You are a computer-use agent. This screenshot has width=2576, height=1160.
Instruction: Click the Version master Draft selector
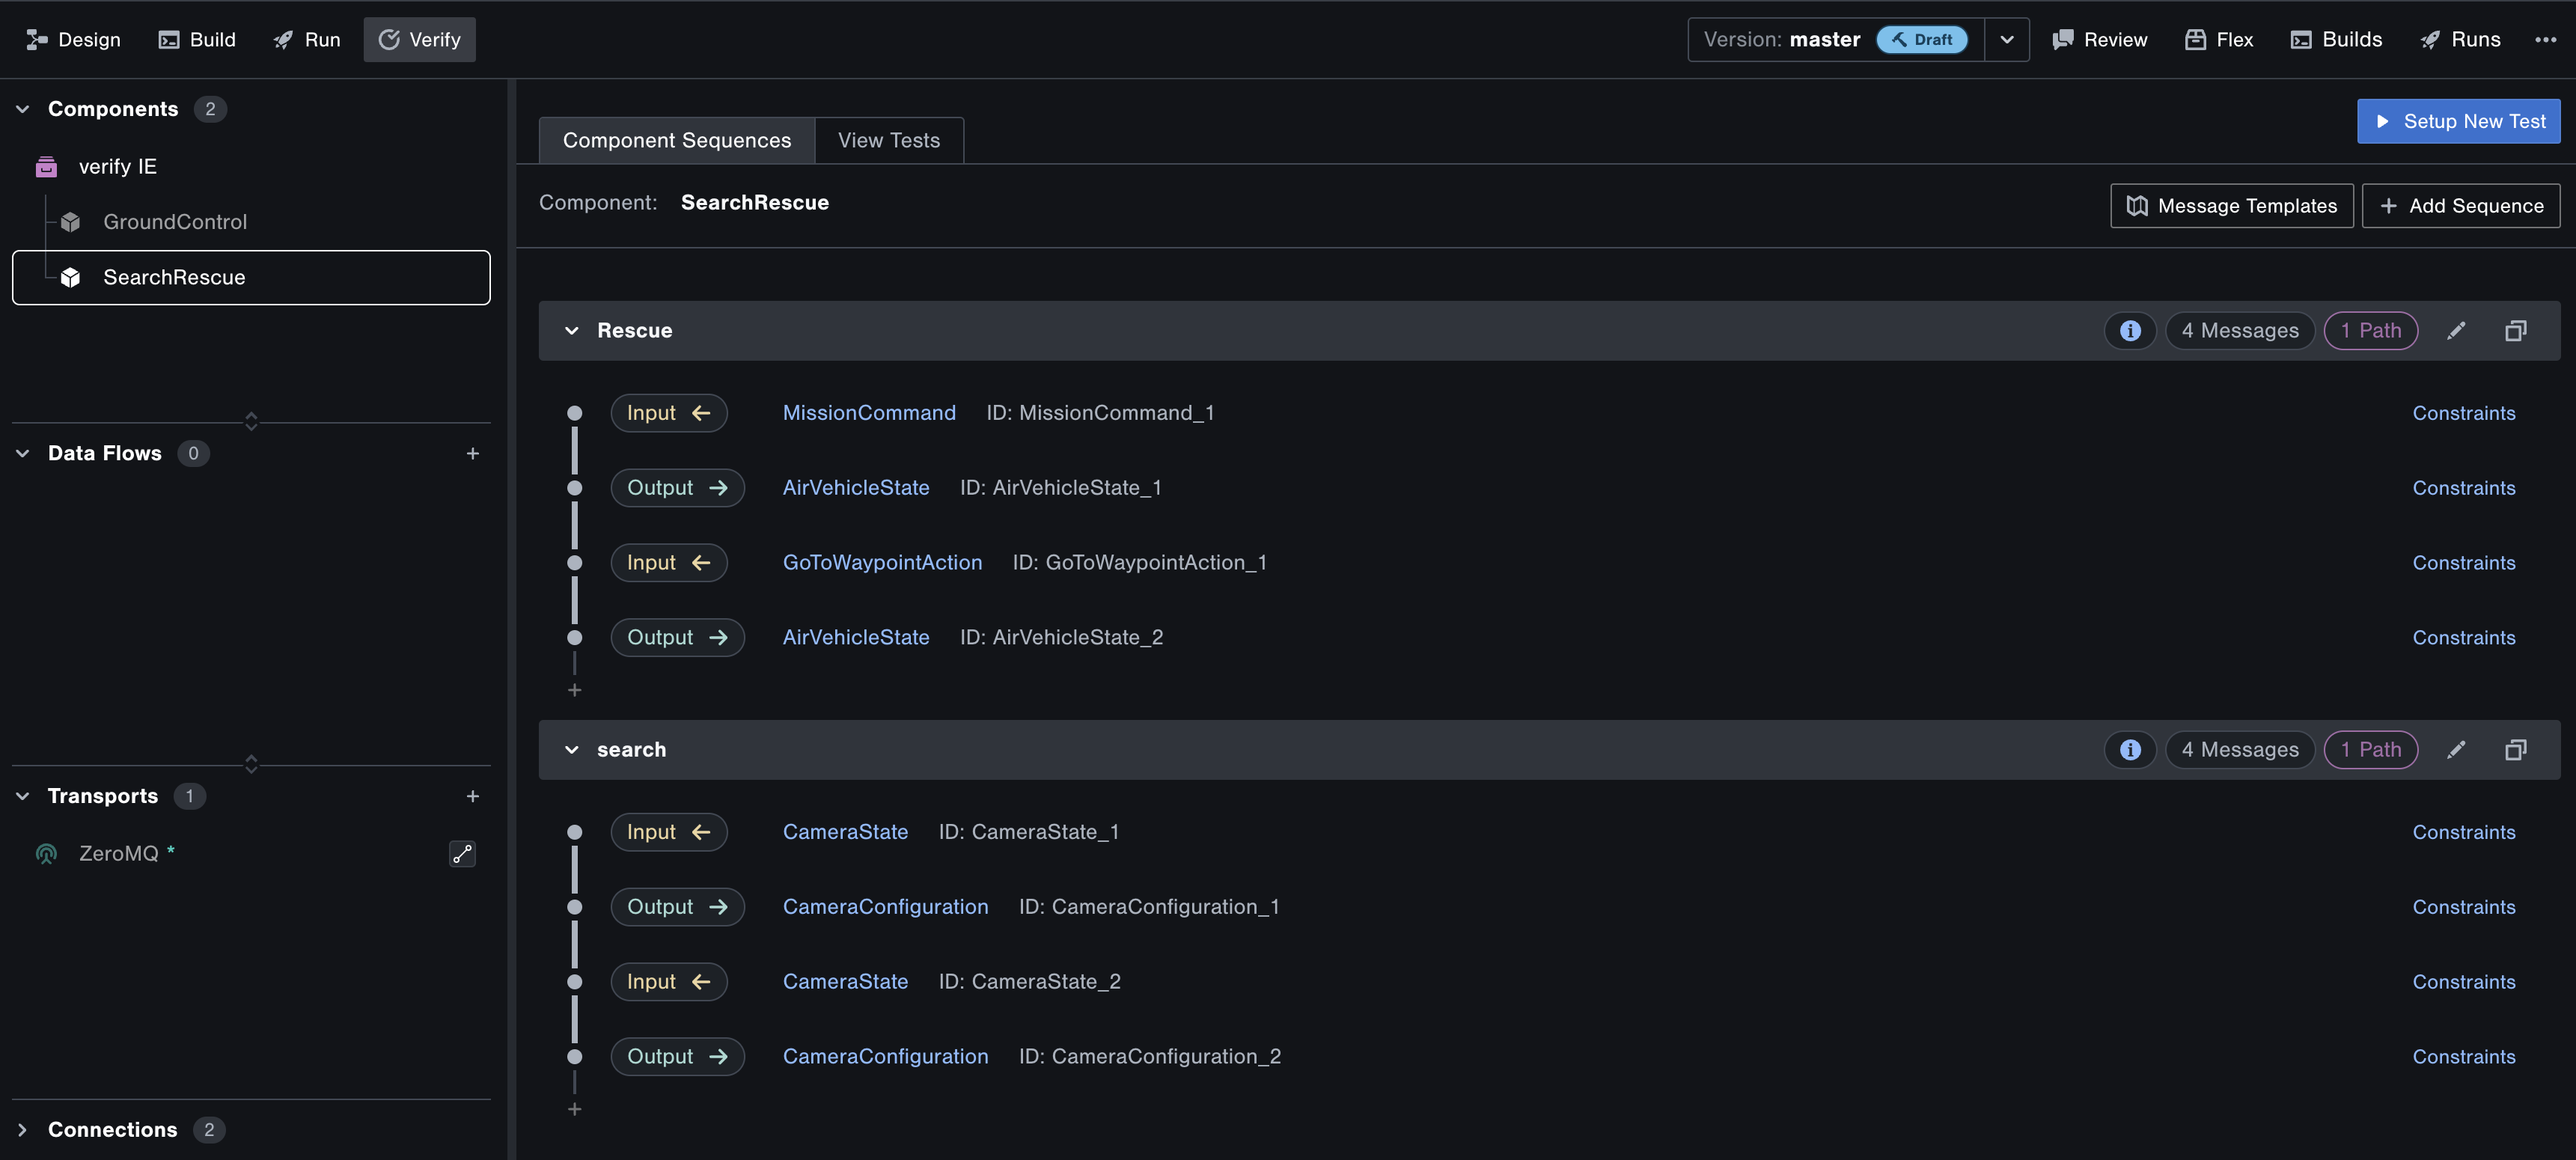pos(1835,39)
